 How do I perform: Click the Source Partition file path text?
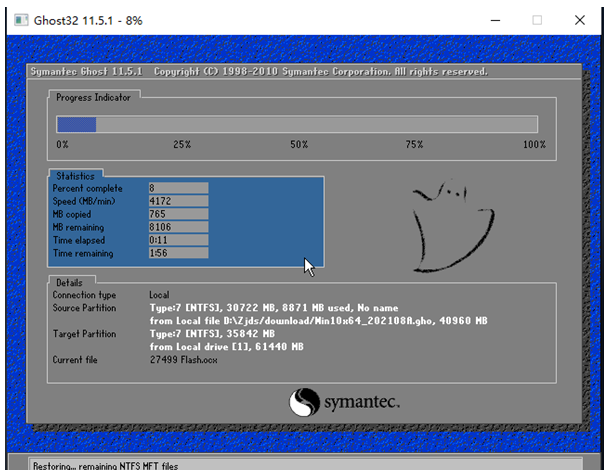[x=318, y=320]
